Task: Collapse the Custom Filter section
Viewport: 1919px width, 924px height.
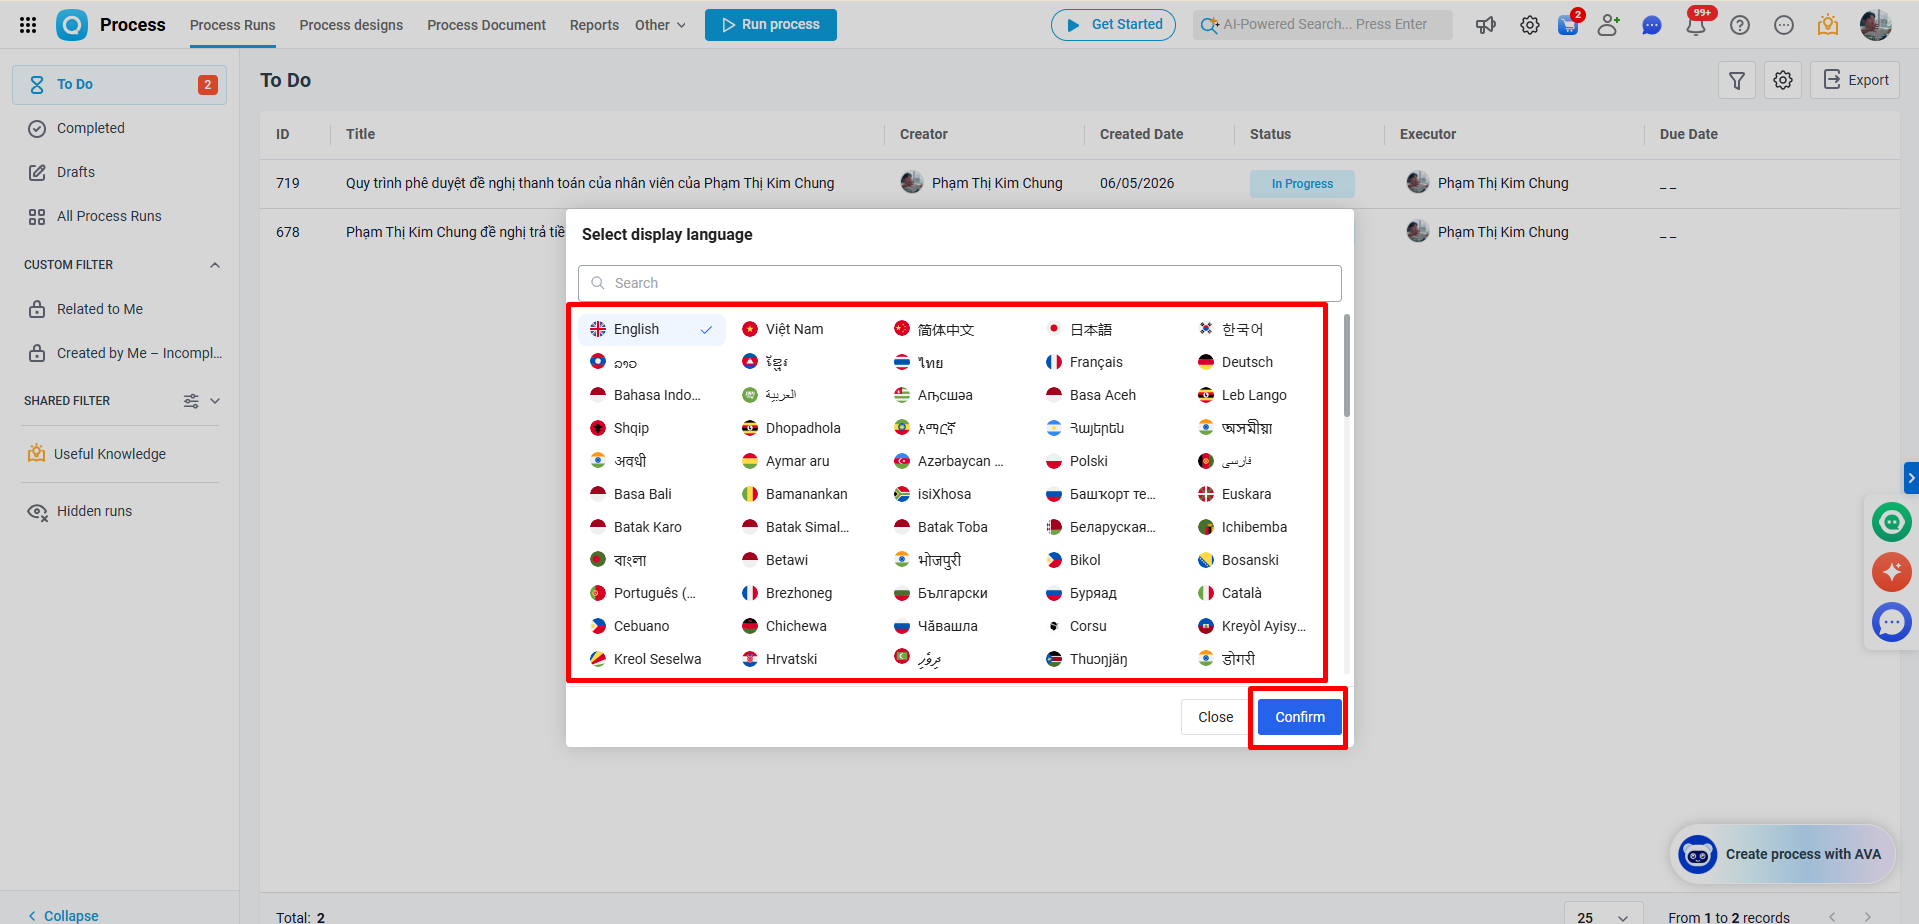Action: (x=215, y=265)
